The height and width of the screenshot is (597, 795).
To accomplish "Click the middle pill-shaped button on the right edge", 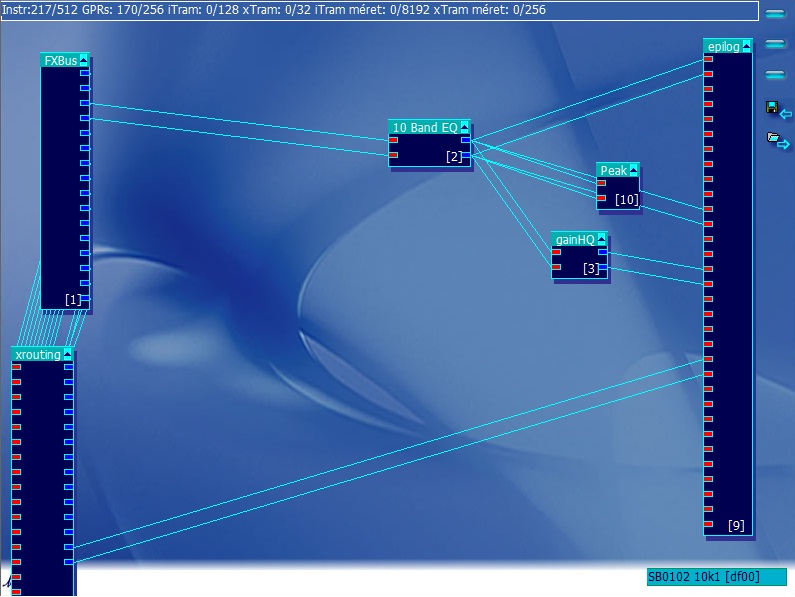I will click(x=775, y=45).
